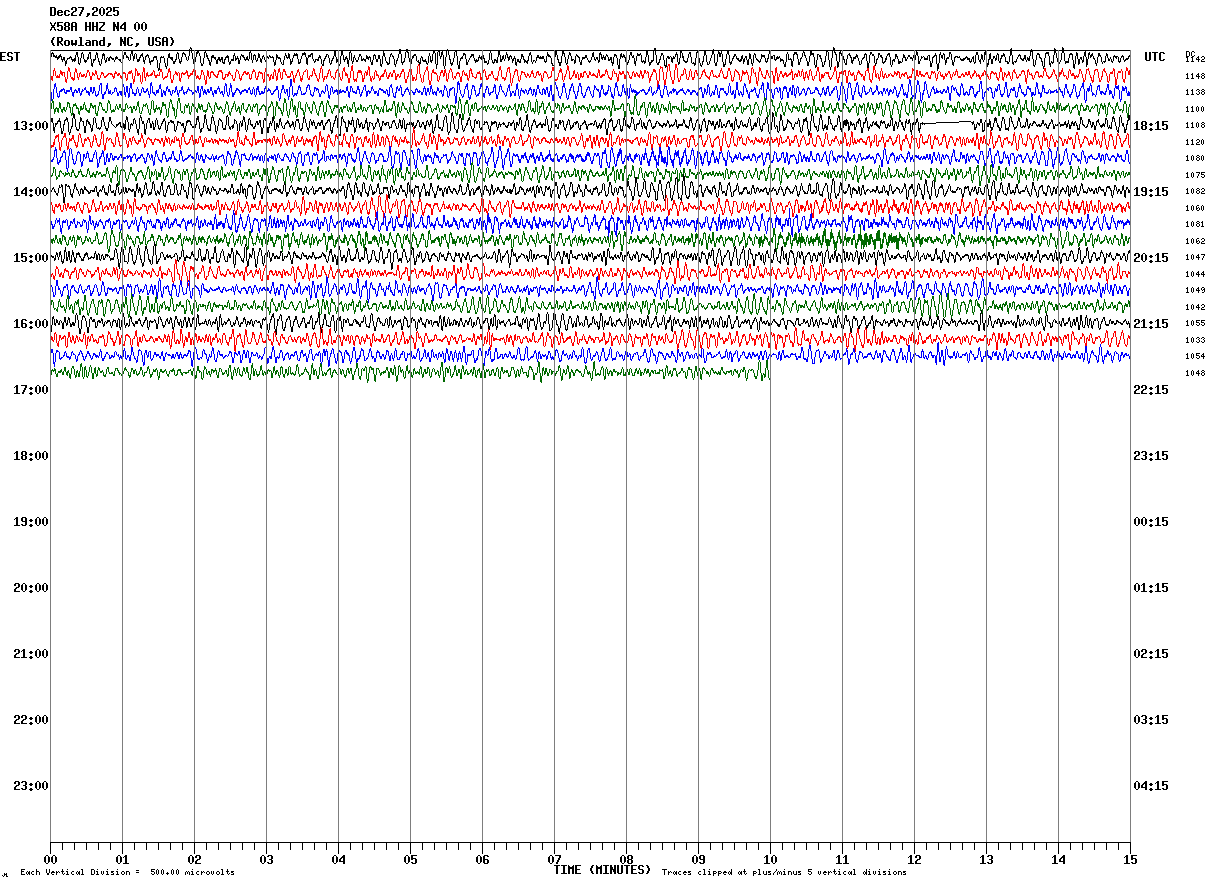
Task: Click minute 09 on the time axis
Action: pos(698,860)
